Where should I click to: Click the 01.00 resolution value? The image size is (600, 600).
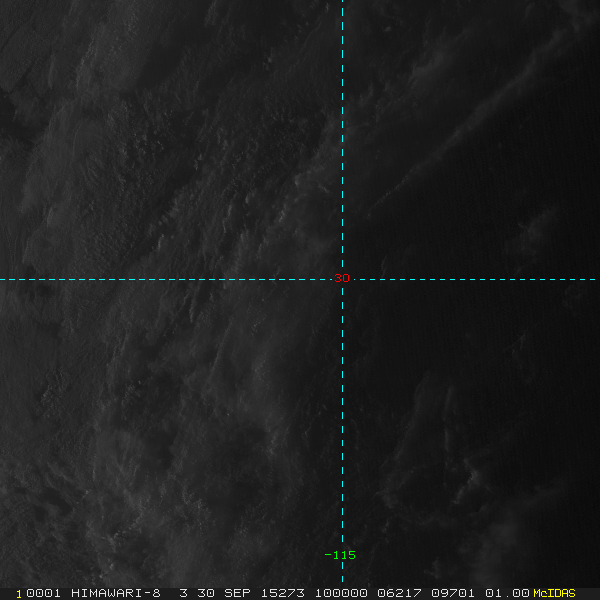coord(507,593)
